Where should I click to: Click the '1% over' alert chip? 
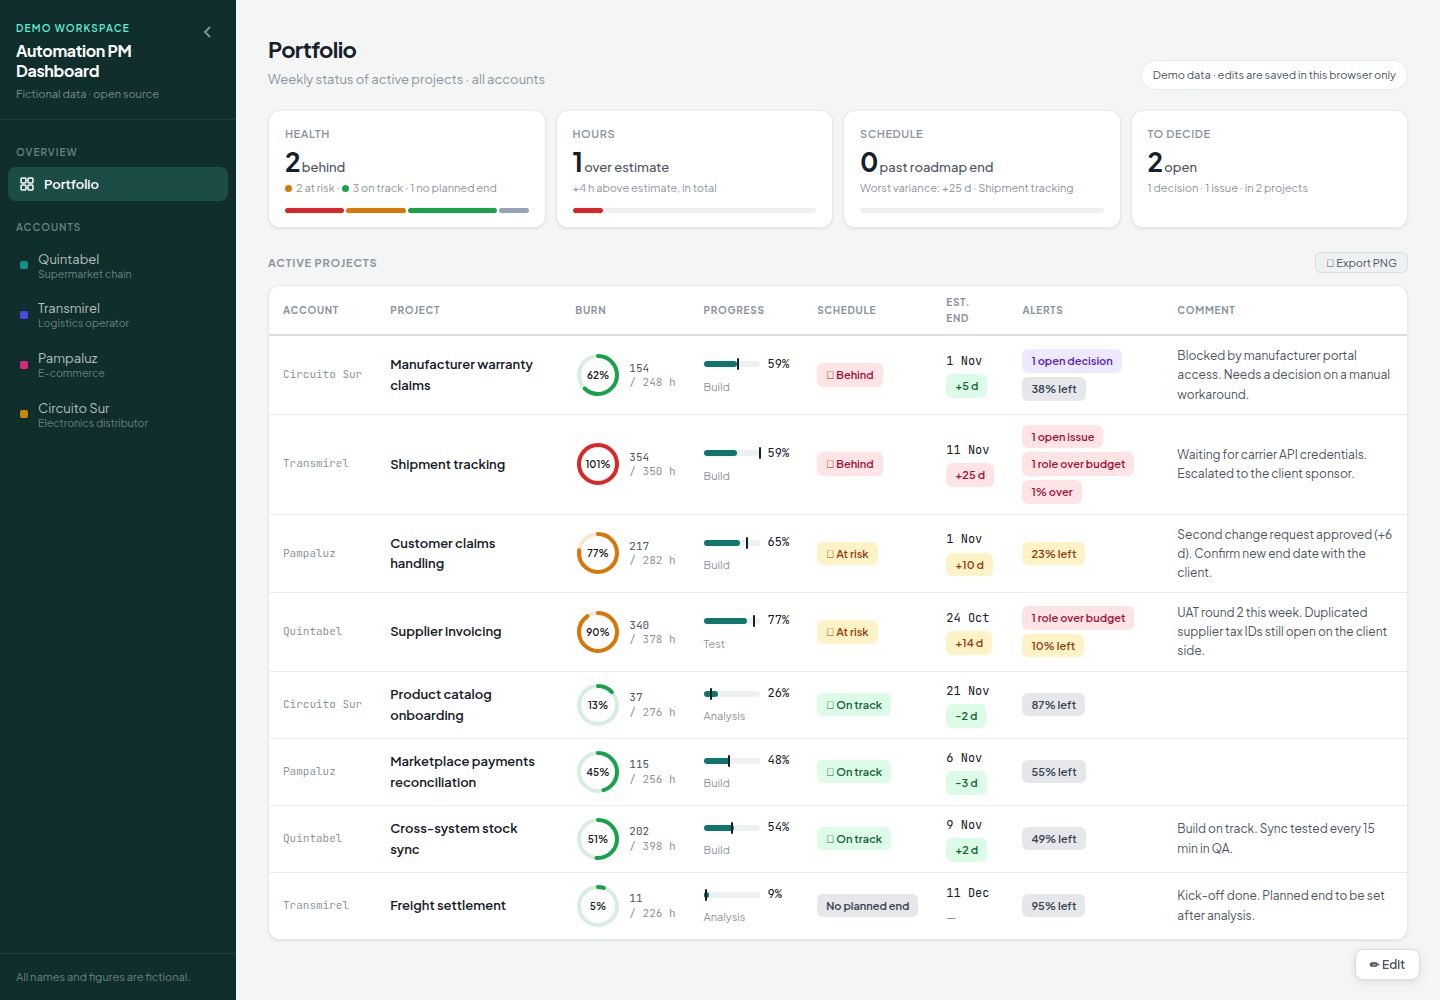pos(1052,492)
